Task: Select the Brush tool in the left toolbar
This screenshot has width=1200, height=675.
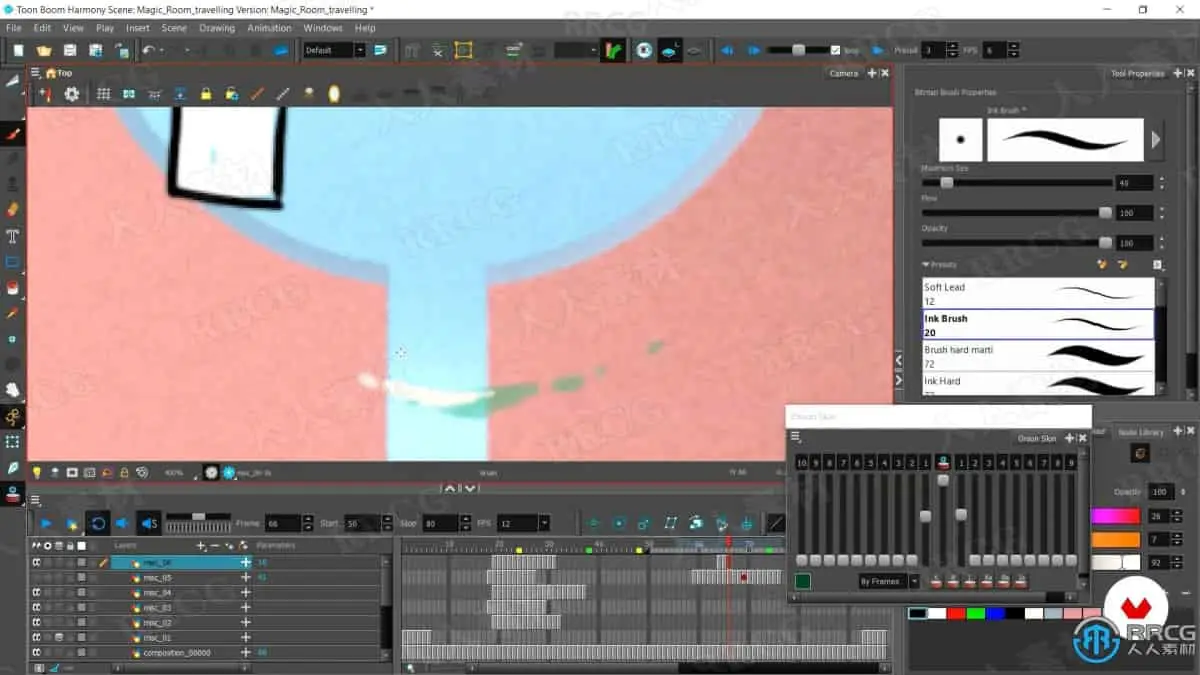Action: [13, 132]
